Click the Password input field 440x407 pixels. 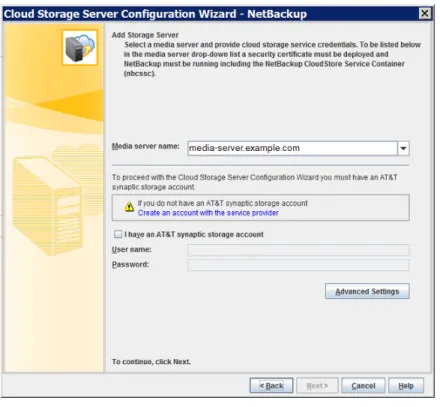pyautogui.click(x=298, y=265)
